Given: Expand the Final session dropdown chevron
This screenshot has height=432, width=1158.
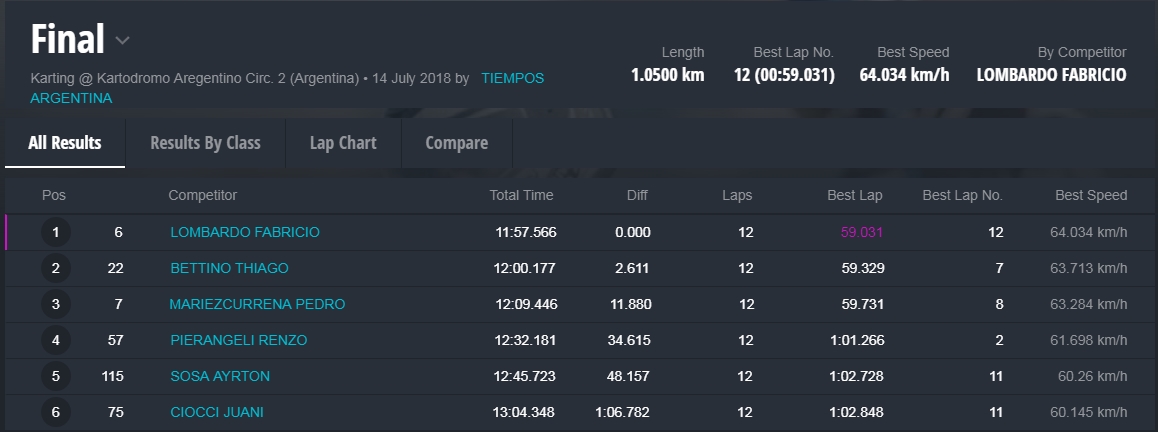Looking at the screenshot, I should point(122,41).
